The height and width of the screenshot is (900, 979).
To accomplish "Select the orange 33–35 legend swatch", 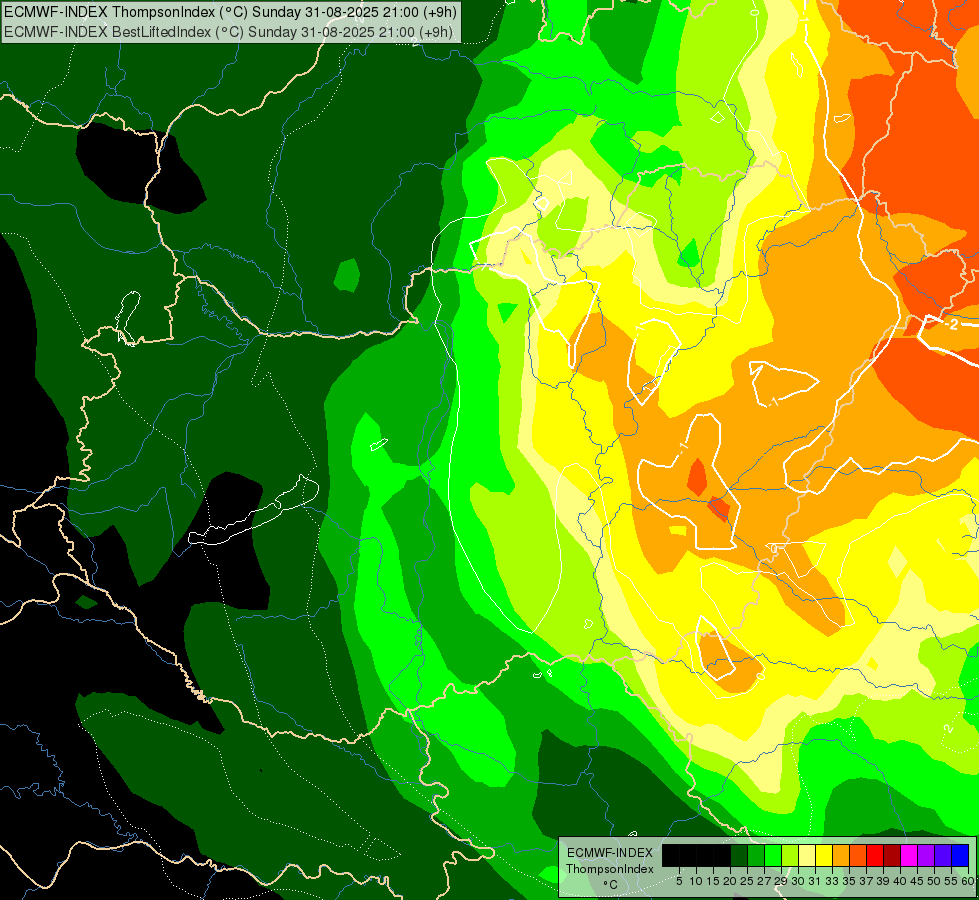I will (841, 855).
